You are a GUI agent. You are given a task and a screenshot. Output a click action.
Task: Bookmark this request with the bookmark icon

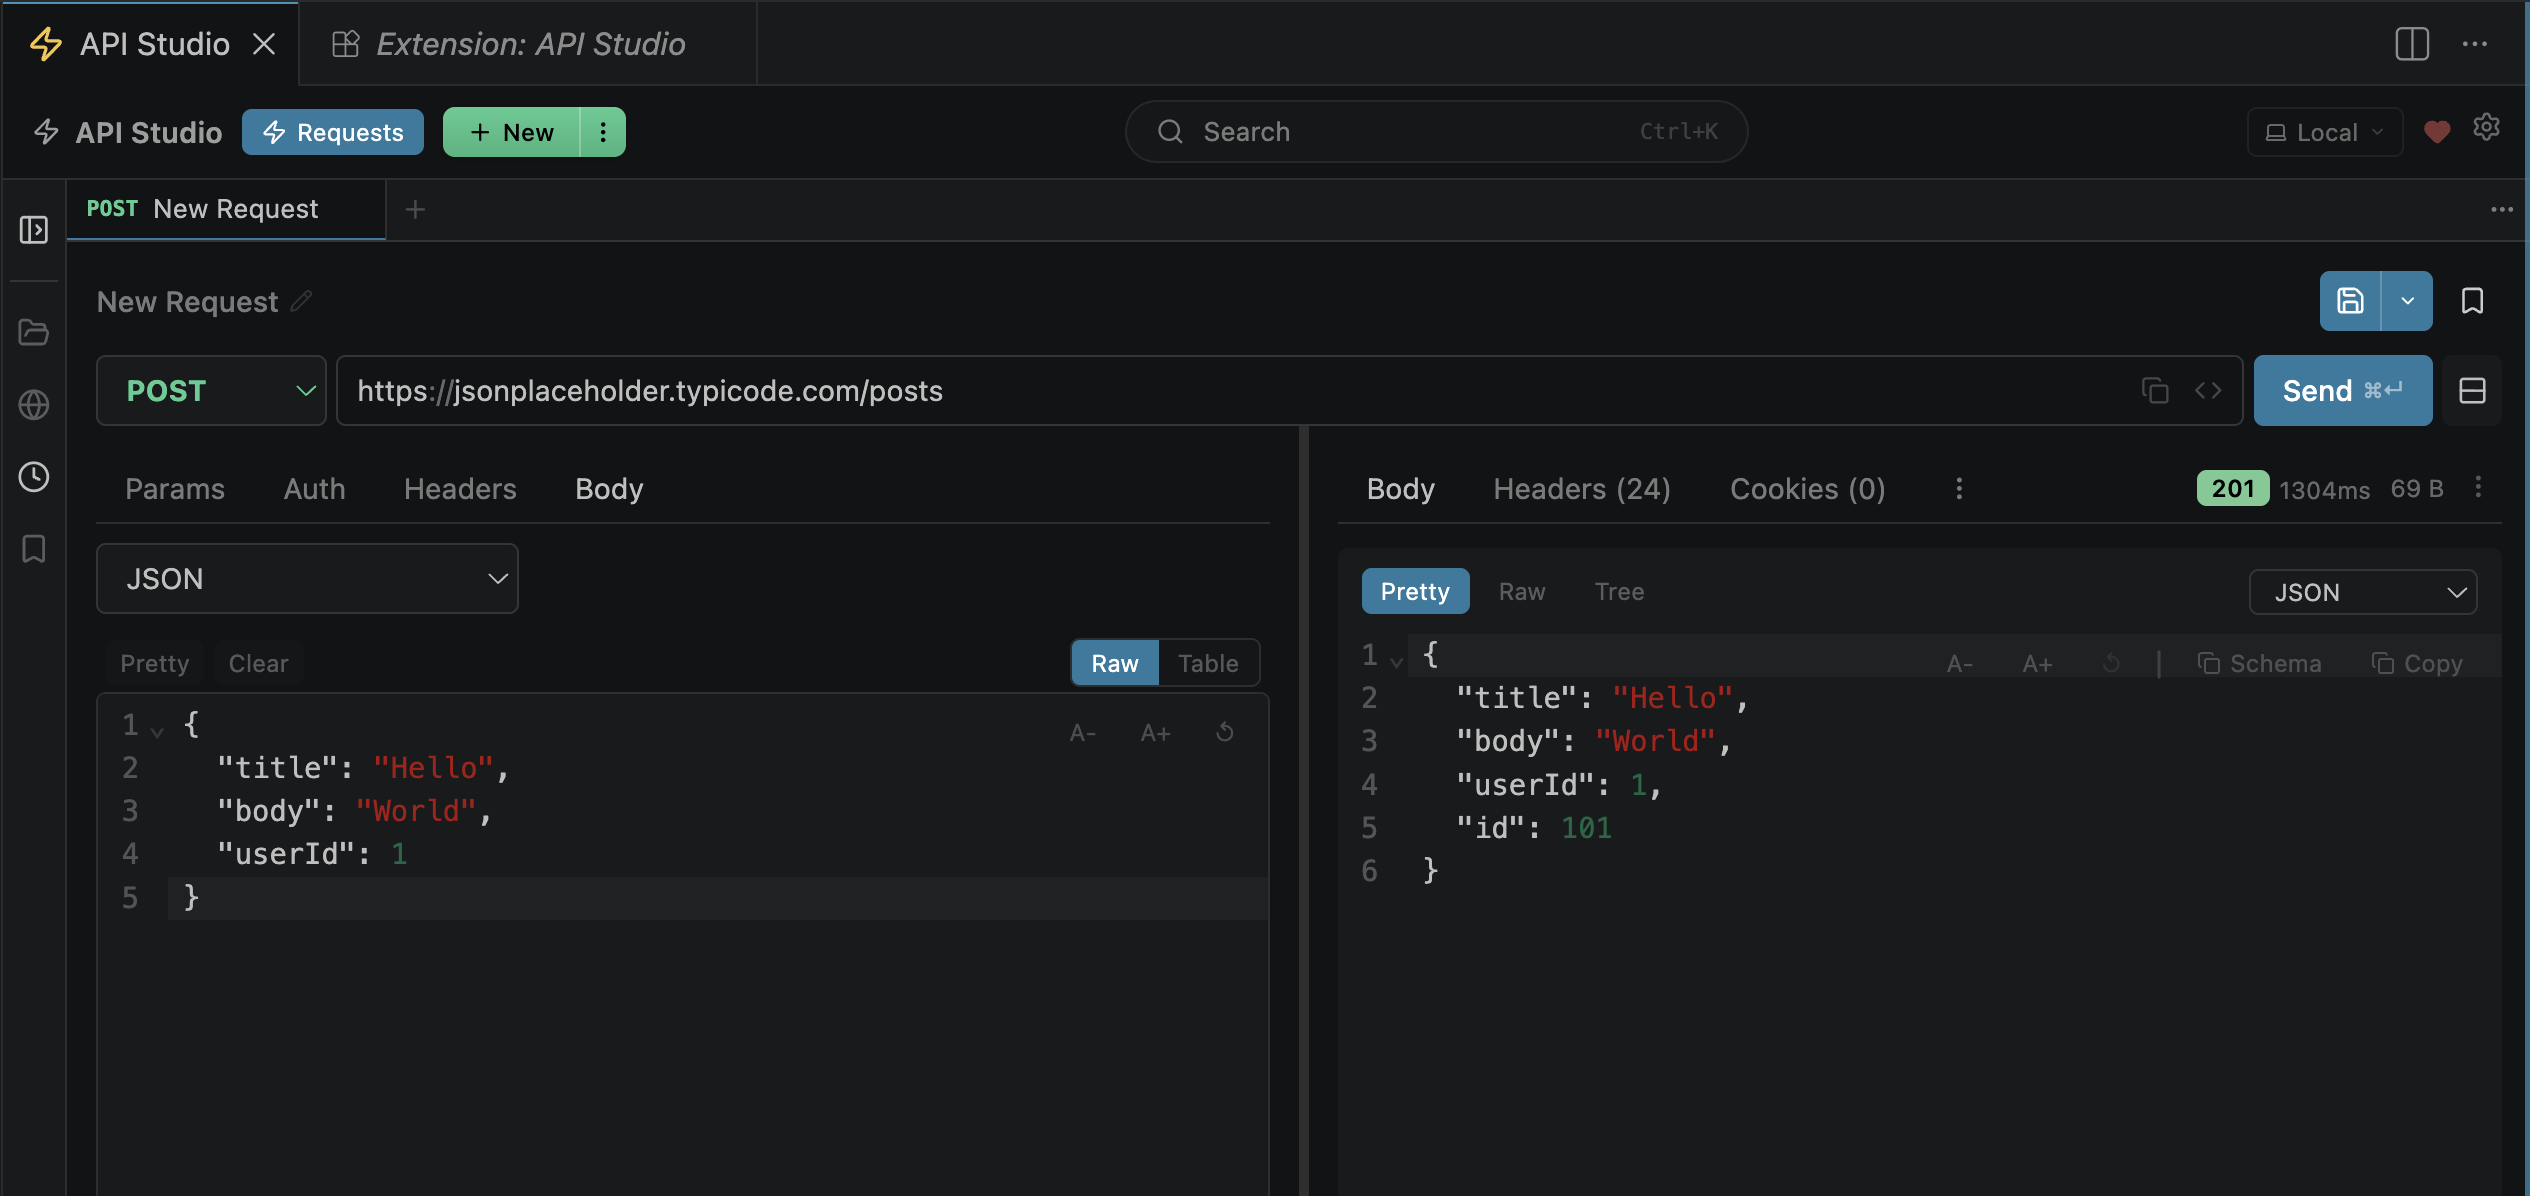[x=2472, y=301]
